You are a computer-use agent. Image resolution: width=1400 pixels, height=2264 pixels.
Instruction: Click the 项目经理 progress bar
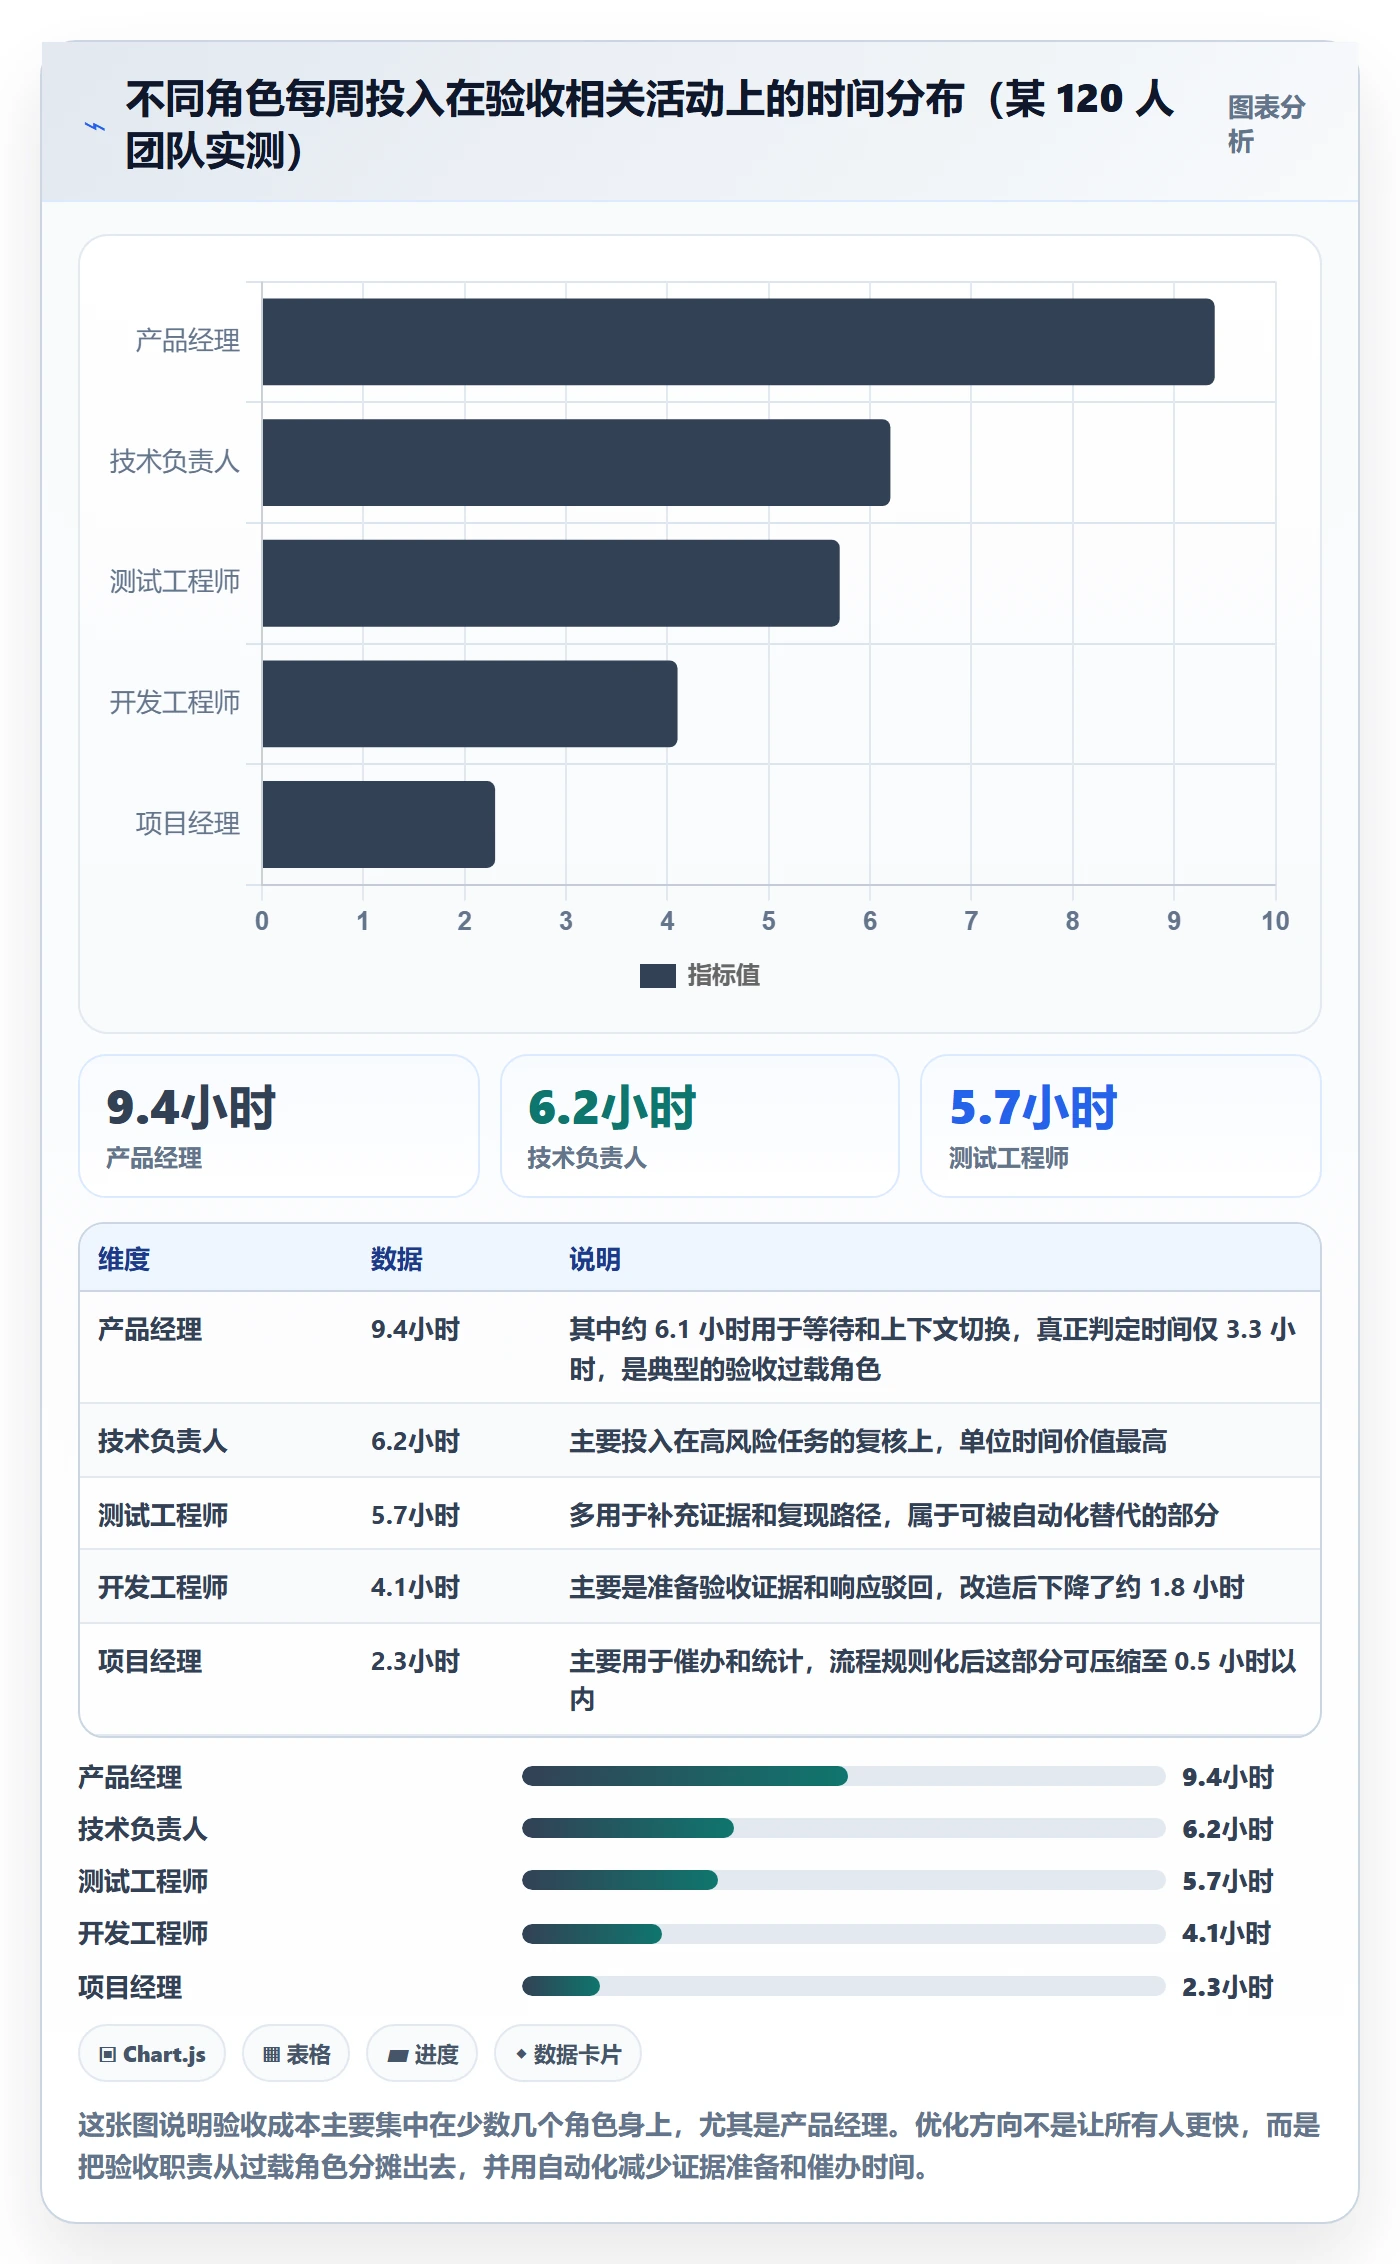coord(843,1986)
